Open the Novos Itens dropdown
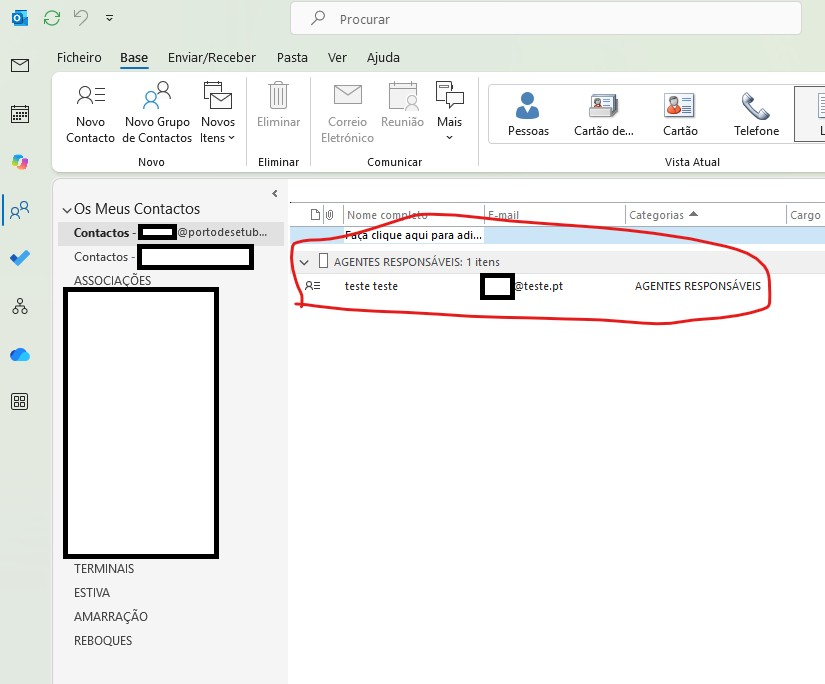 tap(218, 113)
